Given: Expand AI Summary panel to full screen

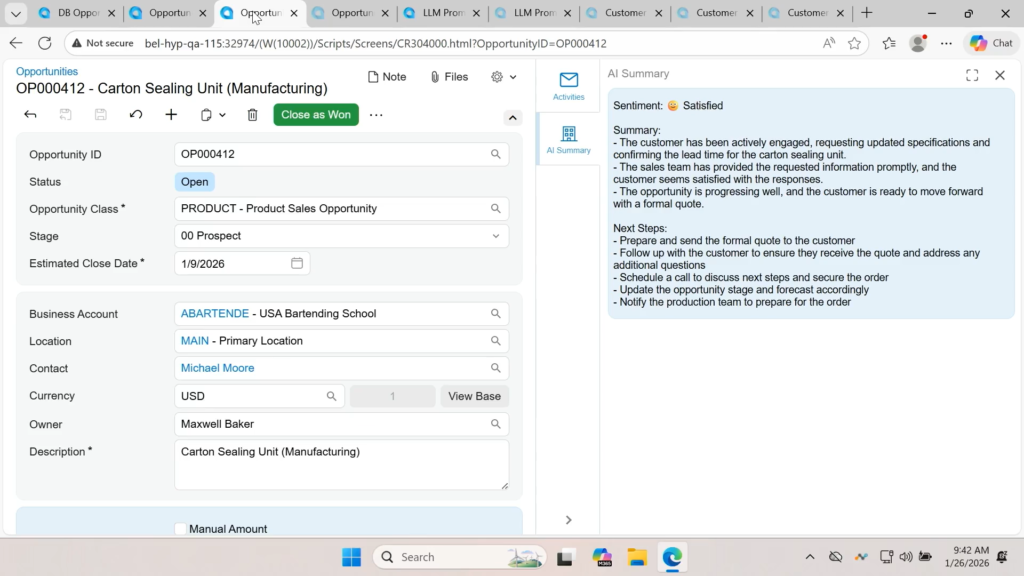Looking at the screenshot, I should click(x=972, y=75).
